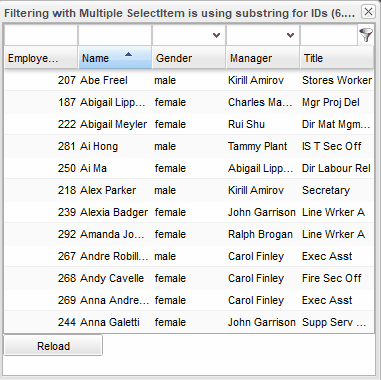Image resolution: width=381 pixels, height=380 pixels.
Task: Click the Stores Worker title cell
Action: tap(337, 80)
